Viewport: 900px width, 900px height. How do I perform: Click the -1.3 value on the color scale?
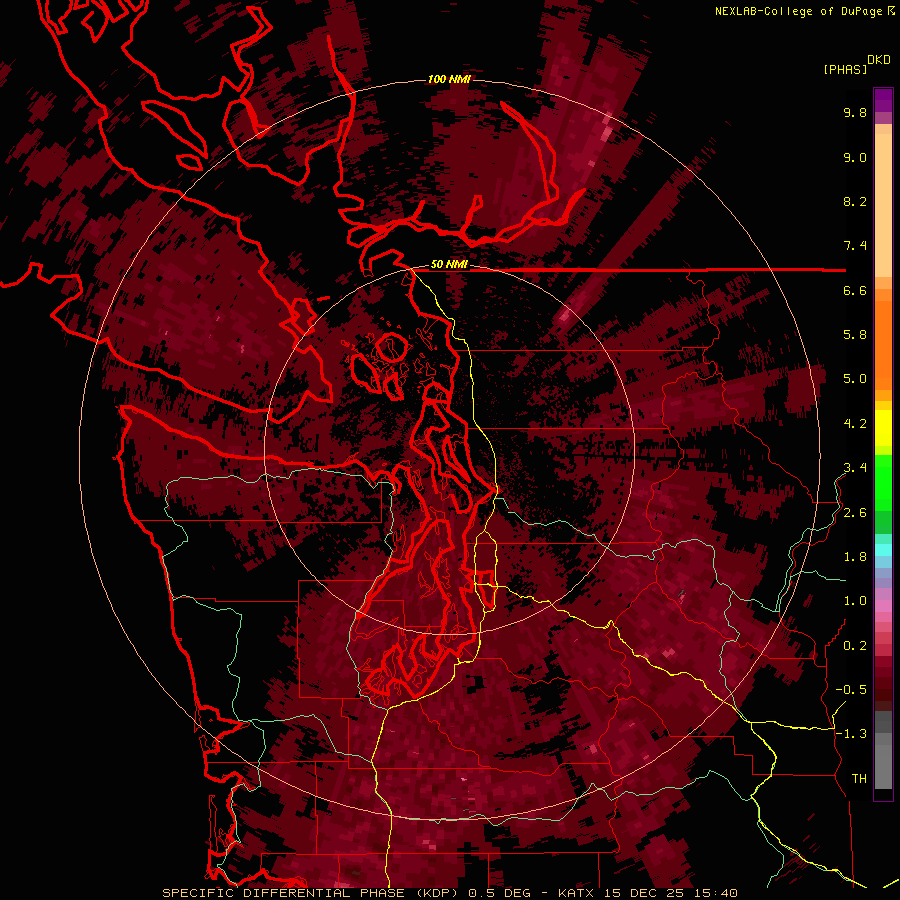[851, 734]
